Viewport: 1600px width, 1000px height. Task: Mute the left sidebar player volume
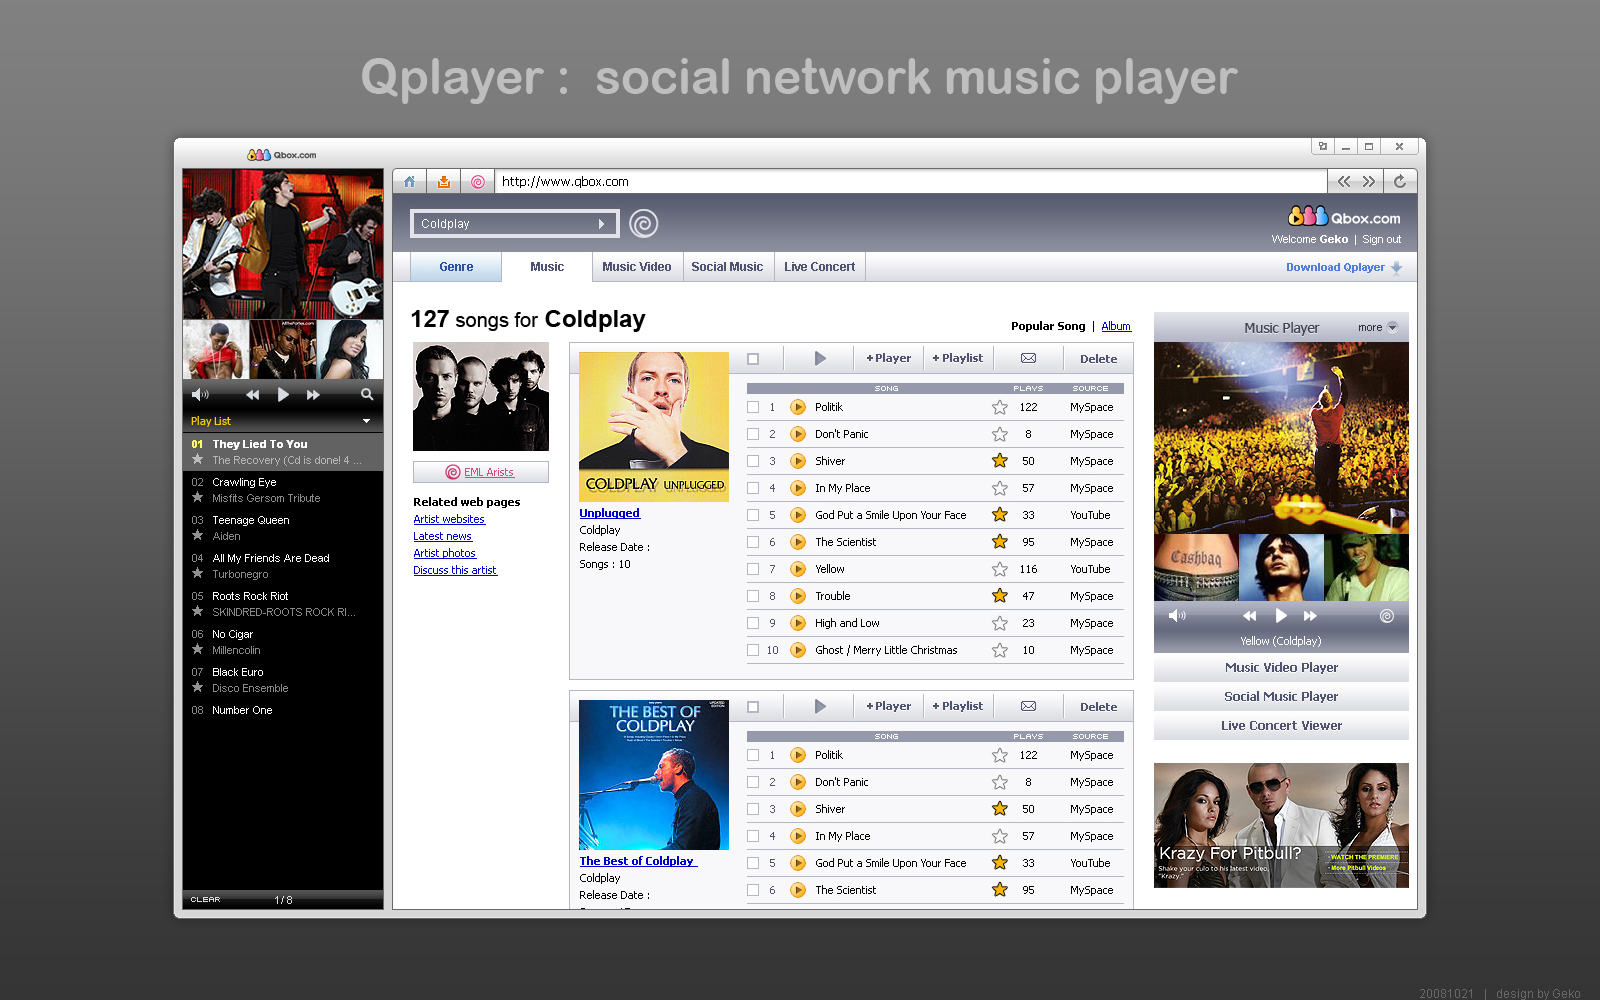[200, 395]
